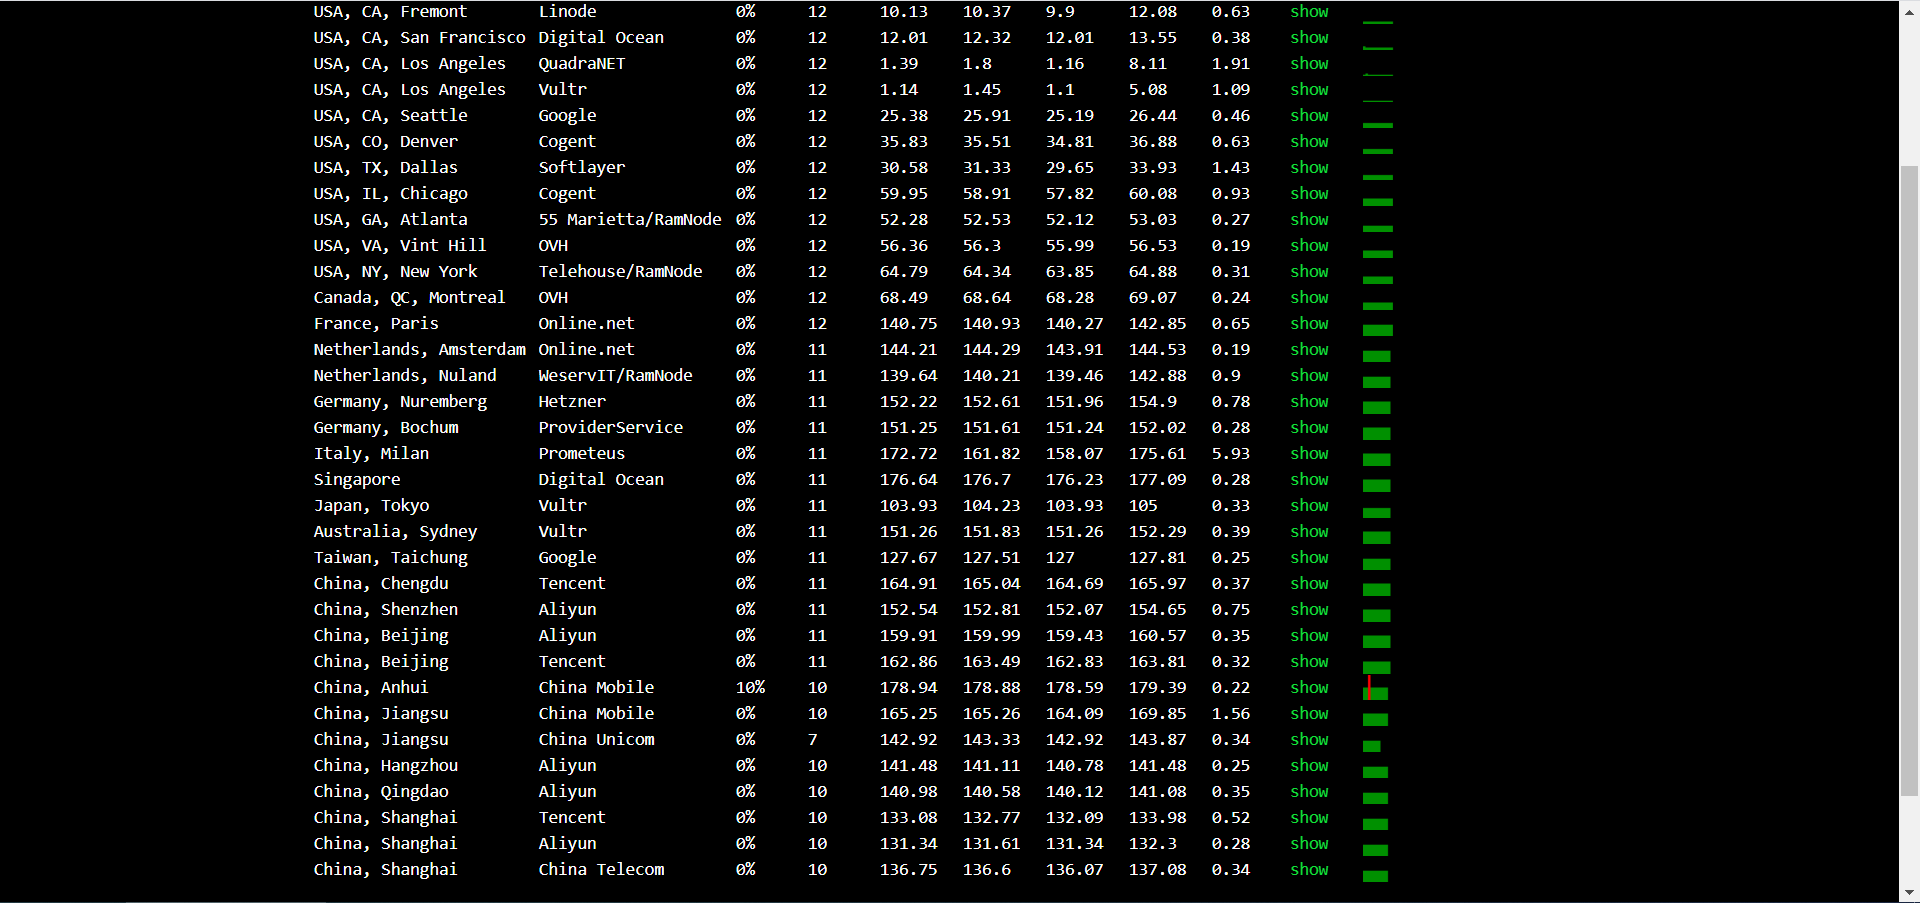Open show link for China, Anhui row
The image size is (1920, 903).
click(x=1309, y=688)
